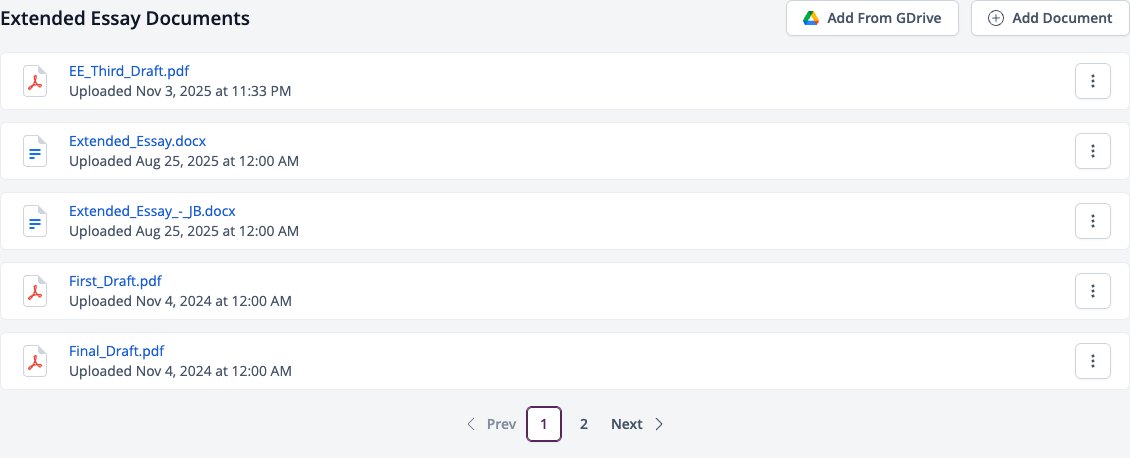Expand the kebab menu for Extended_Essay_-_JB.docx
Viewport: 1130px width, 458px height.
[1093, 221]
